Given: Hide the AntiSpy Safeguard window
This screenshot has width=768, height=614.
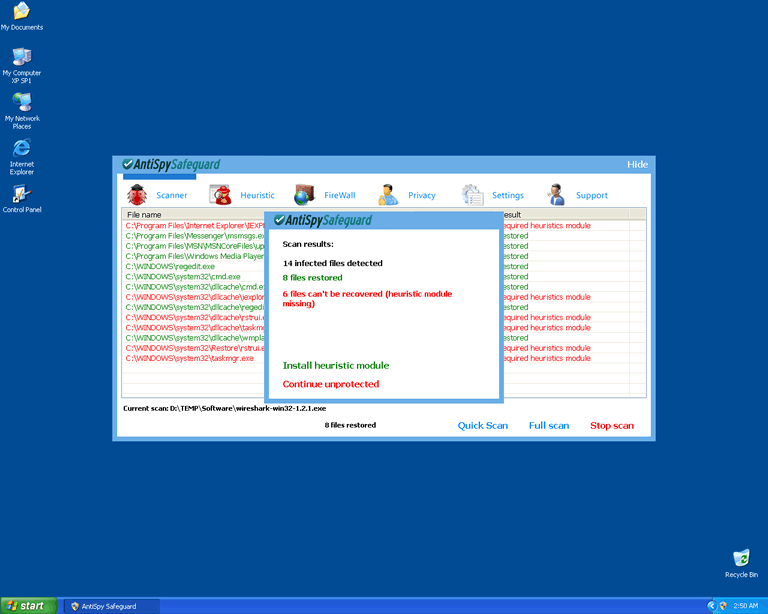Looking at the screenshot, I should [637, 164].
